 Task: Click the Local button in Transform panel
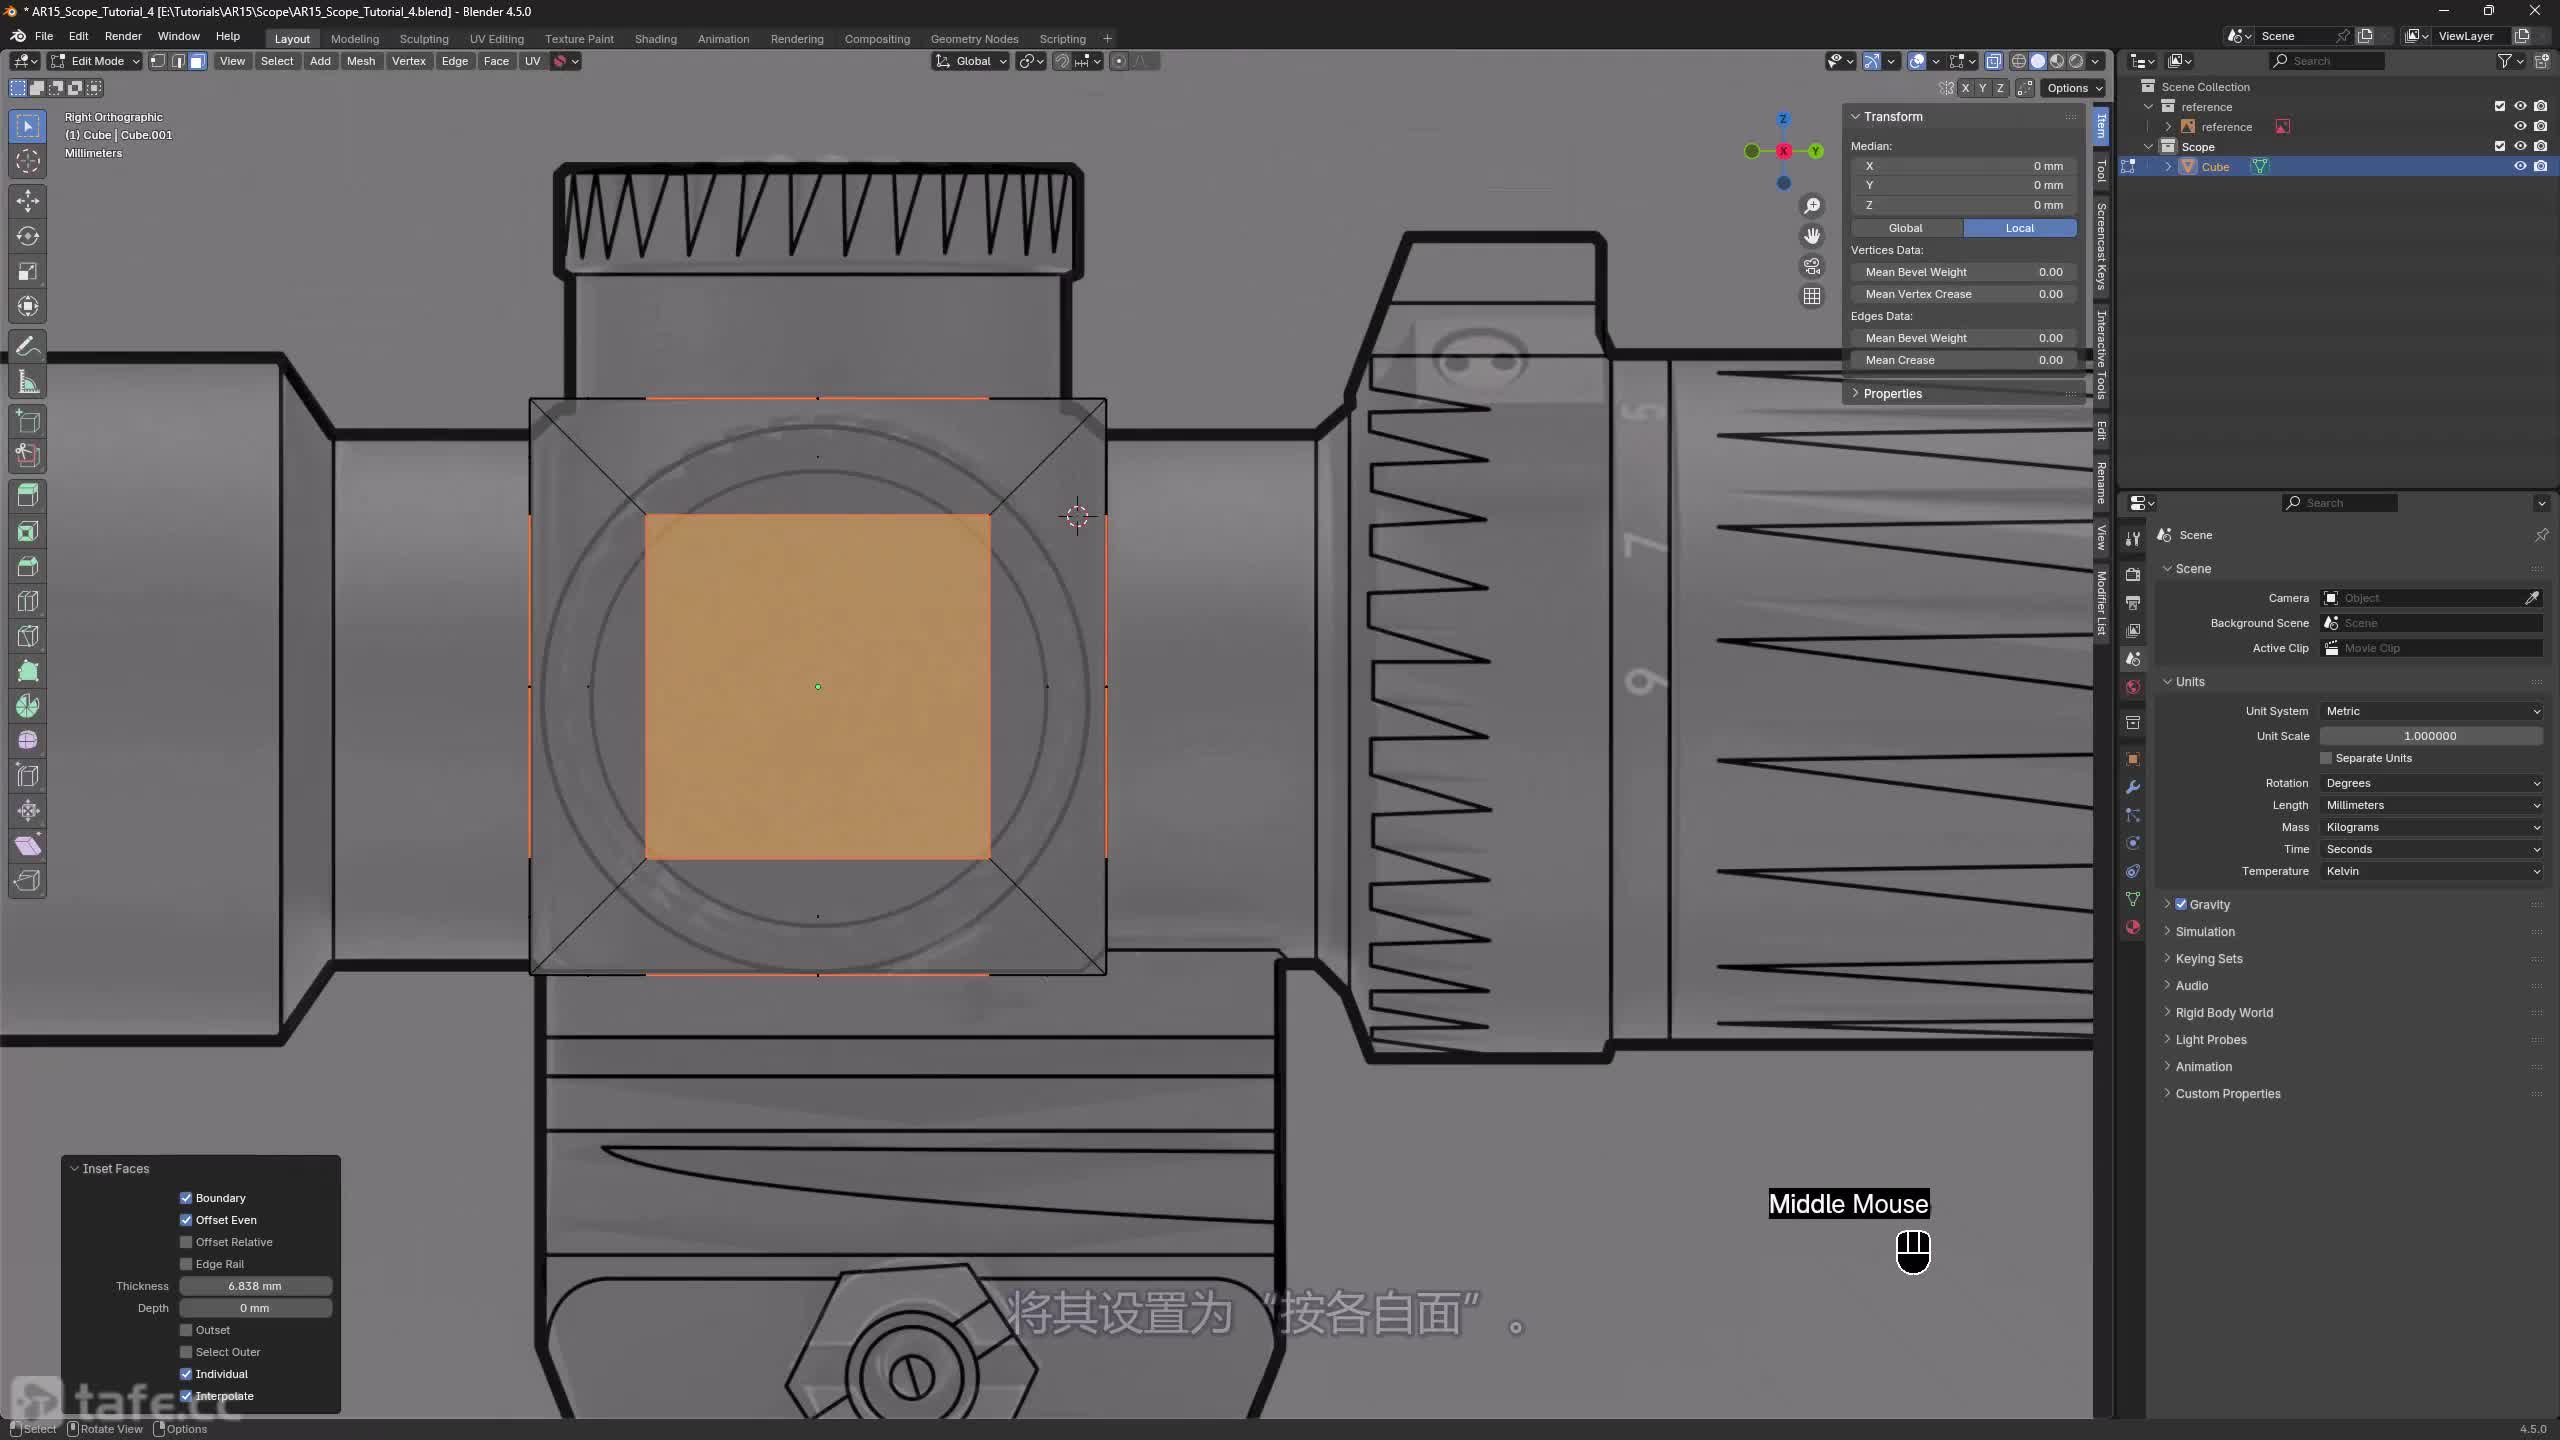(x=2020, y=228)
